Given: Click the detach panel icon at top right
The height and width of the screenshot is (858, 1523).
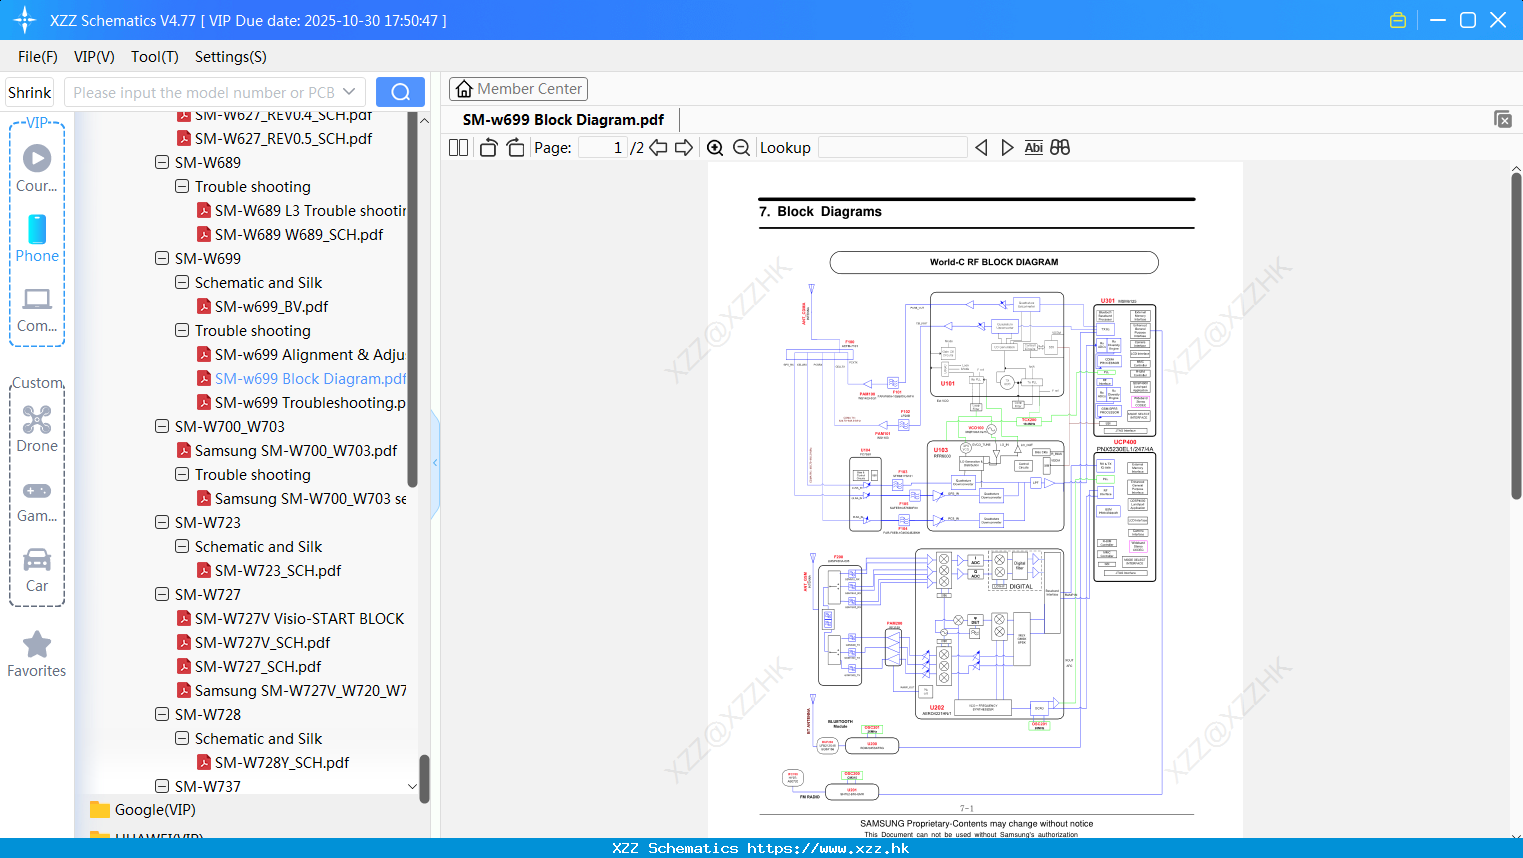Looking at the screenshot, I should coord(1503,119).
